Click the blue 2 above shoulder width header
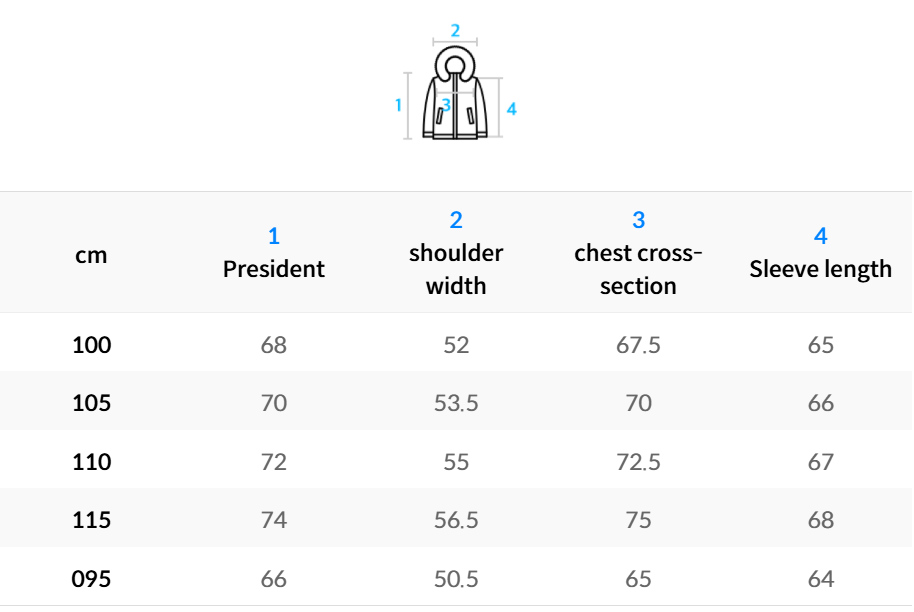Viewport: 914px width, 612px height. (456, 221)
